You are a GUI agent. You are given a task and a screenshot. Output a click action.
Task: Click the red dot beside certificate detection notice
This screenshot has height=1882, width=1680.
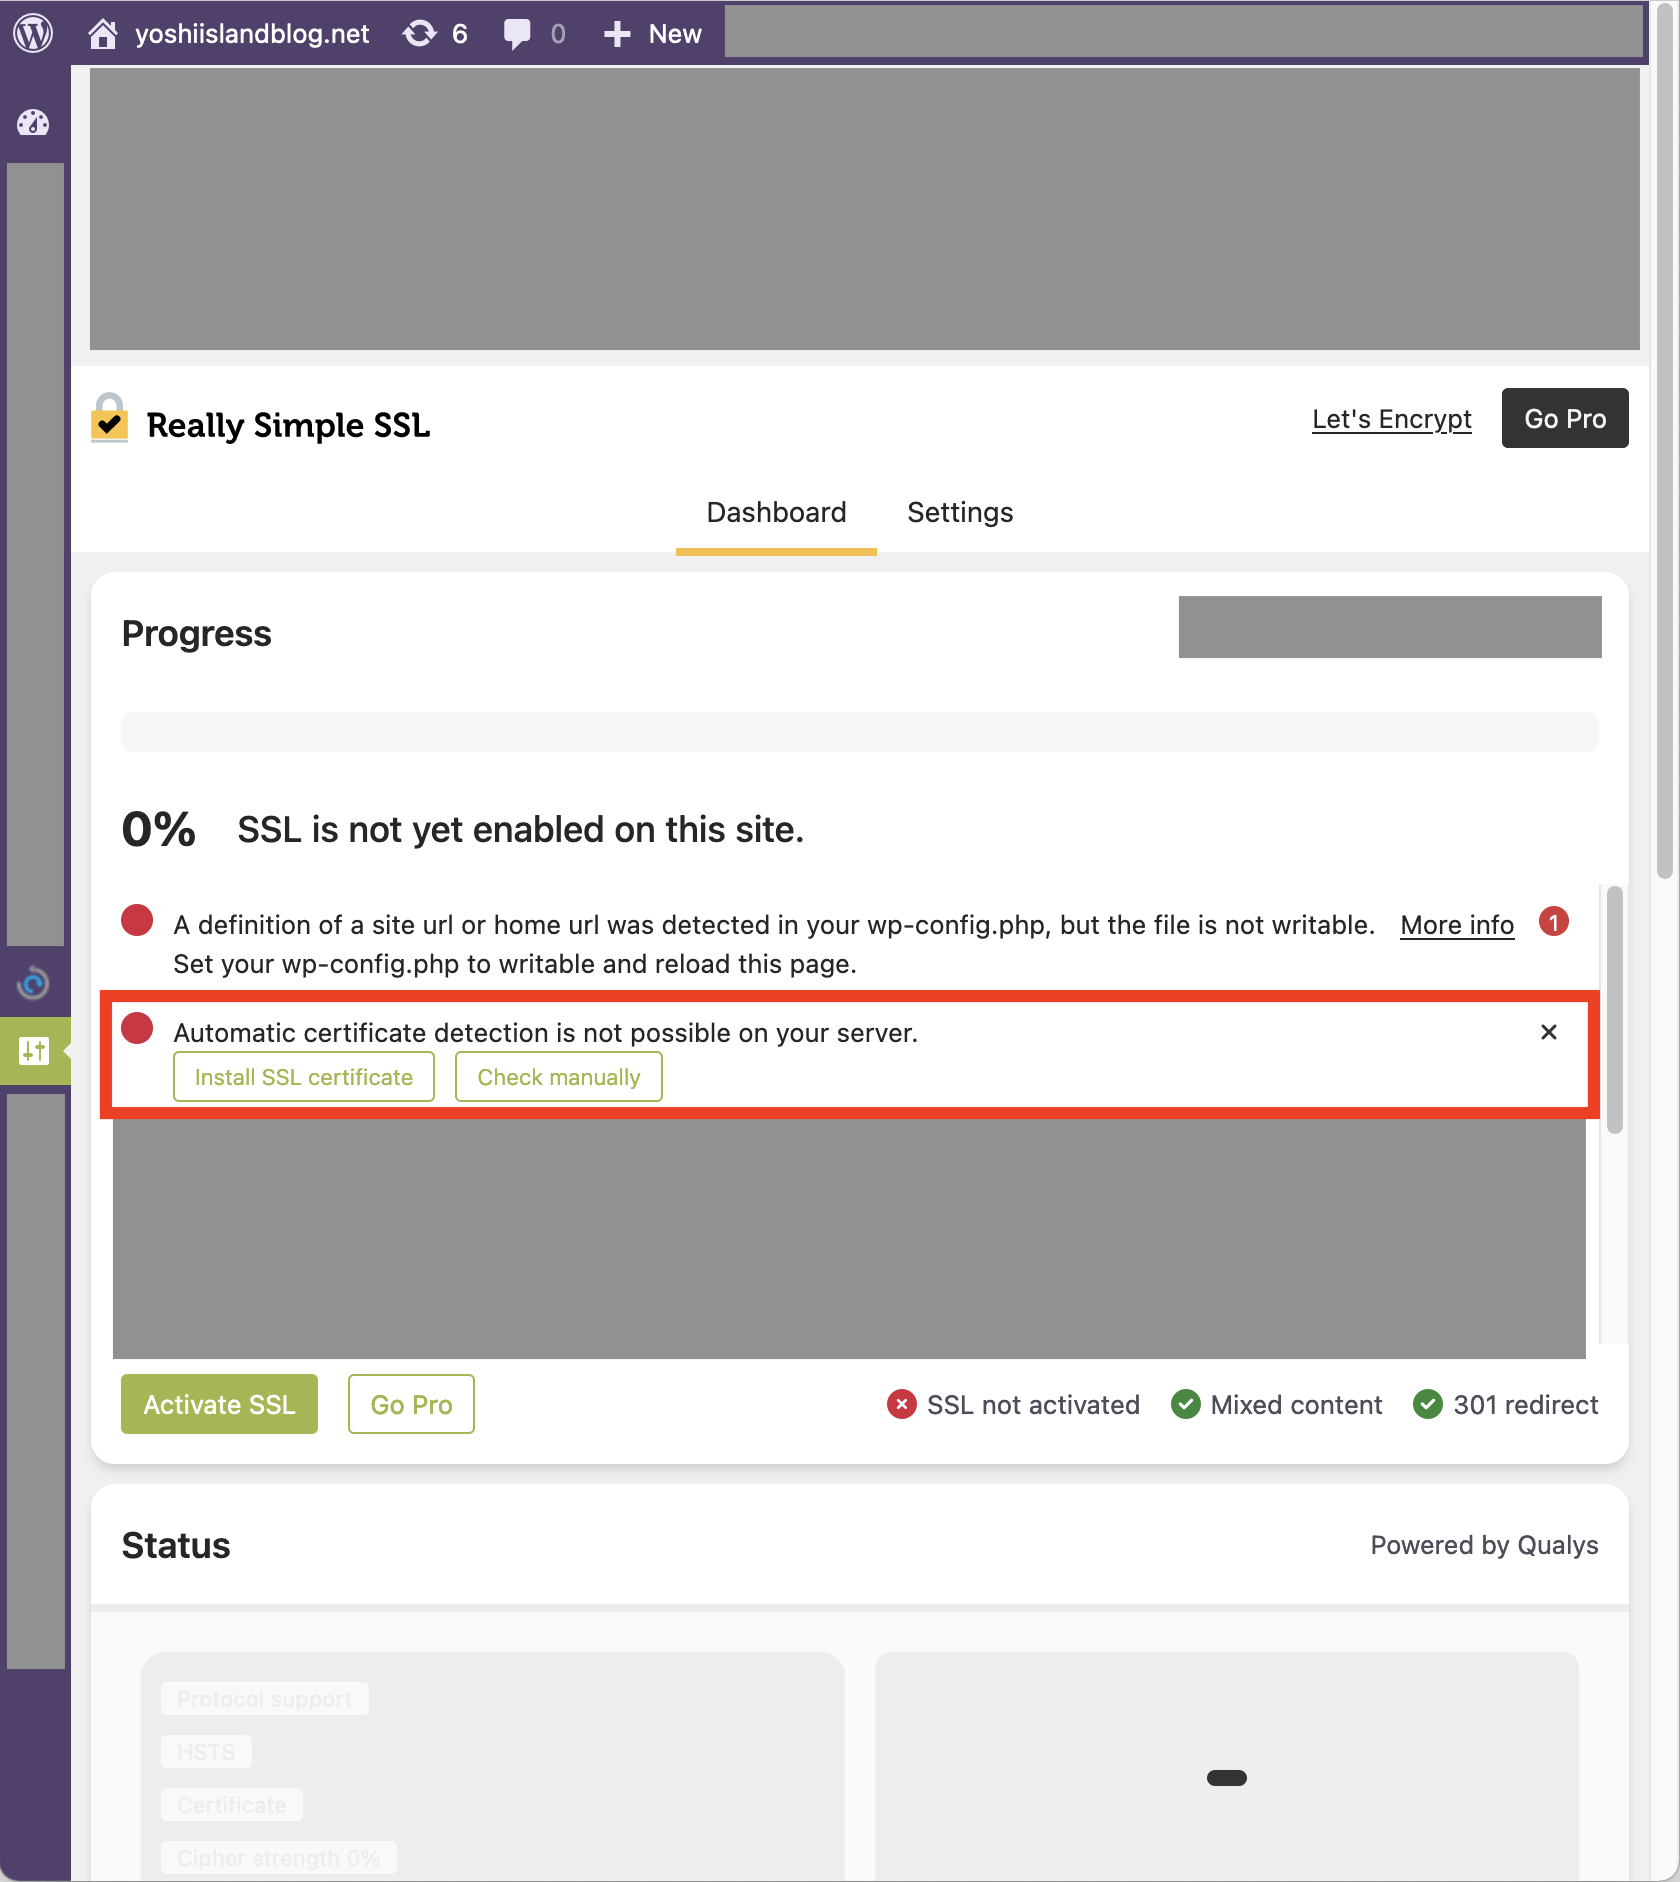137,1028
